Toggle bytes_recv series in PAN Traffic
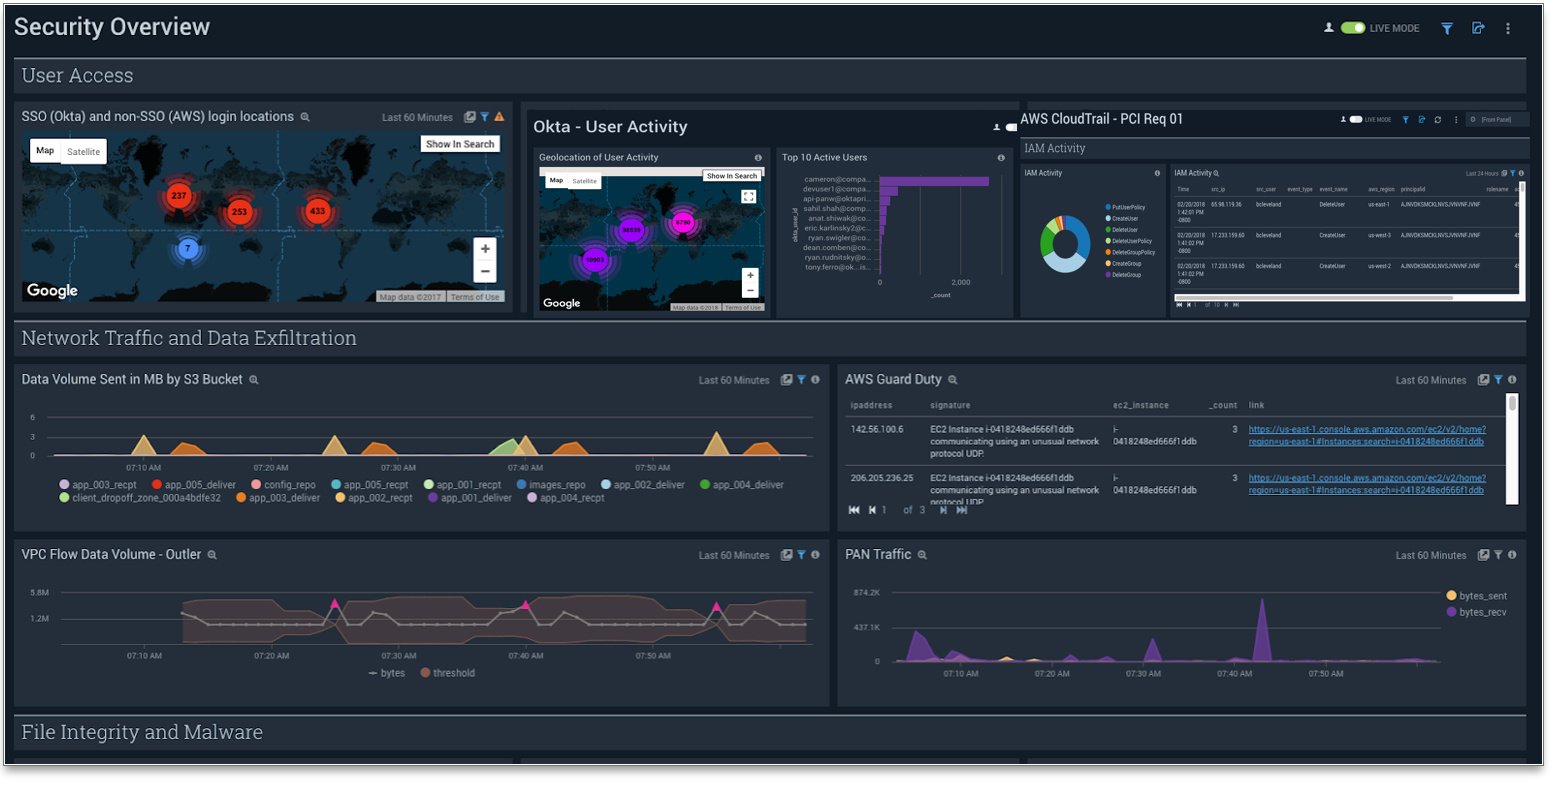1559x785 pixels. pos(1476,612)
